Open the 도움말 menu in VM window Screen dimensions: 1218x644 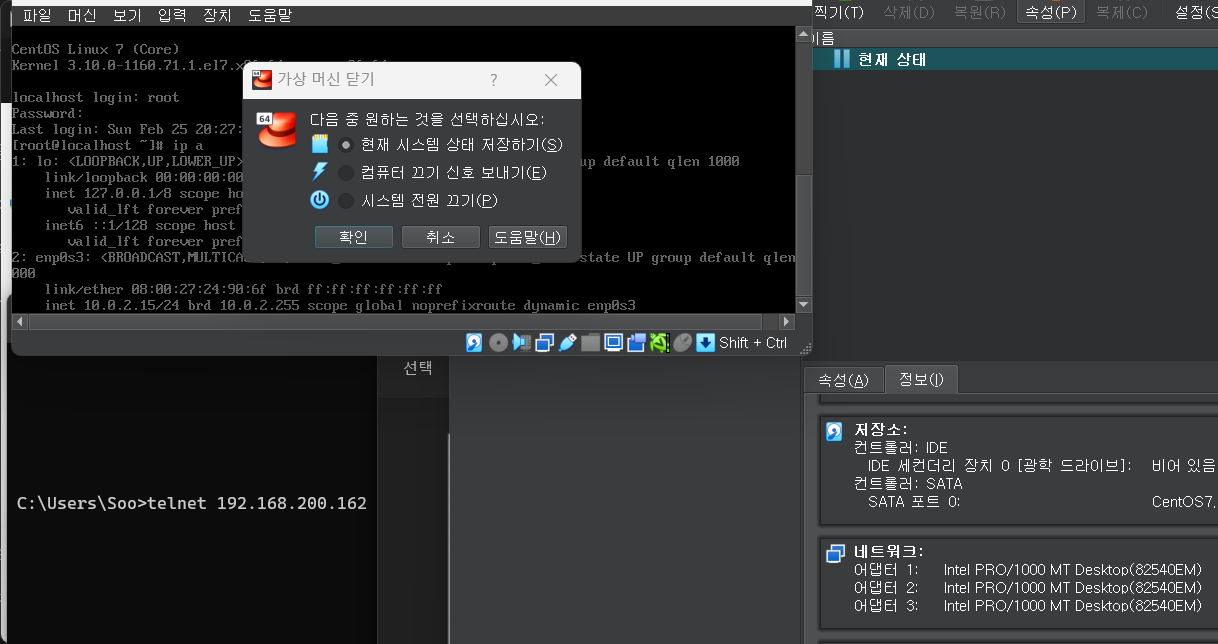[270, 15]
